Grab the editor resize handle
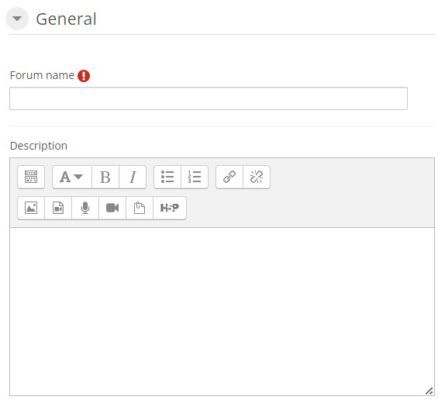Viewport: 438px width, 400px height. coord(429,391)
